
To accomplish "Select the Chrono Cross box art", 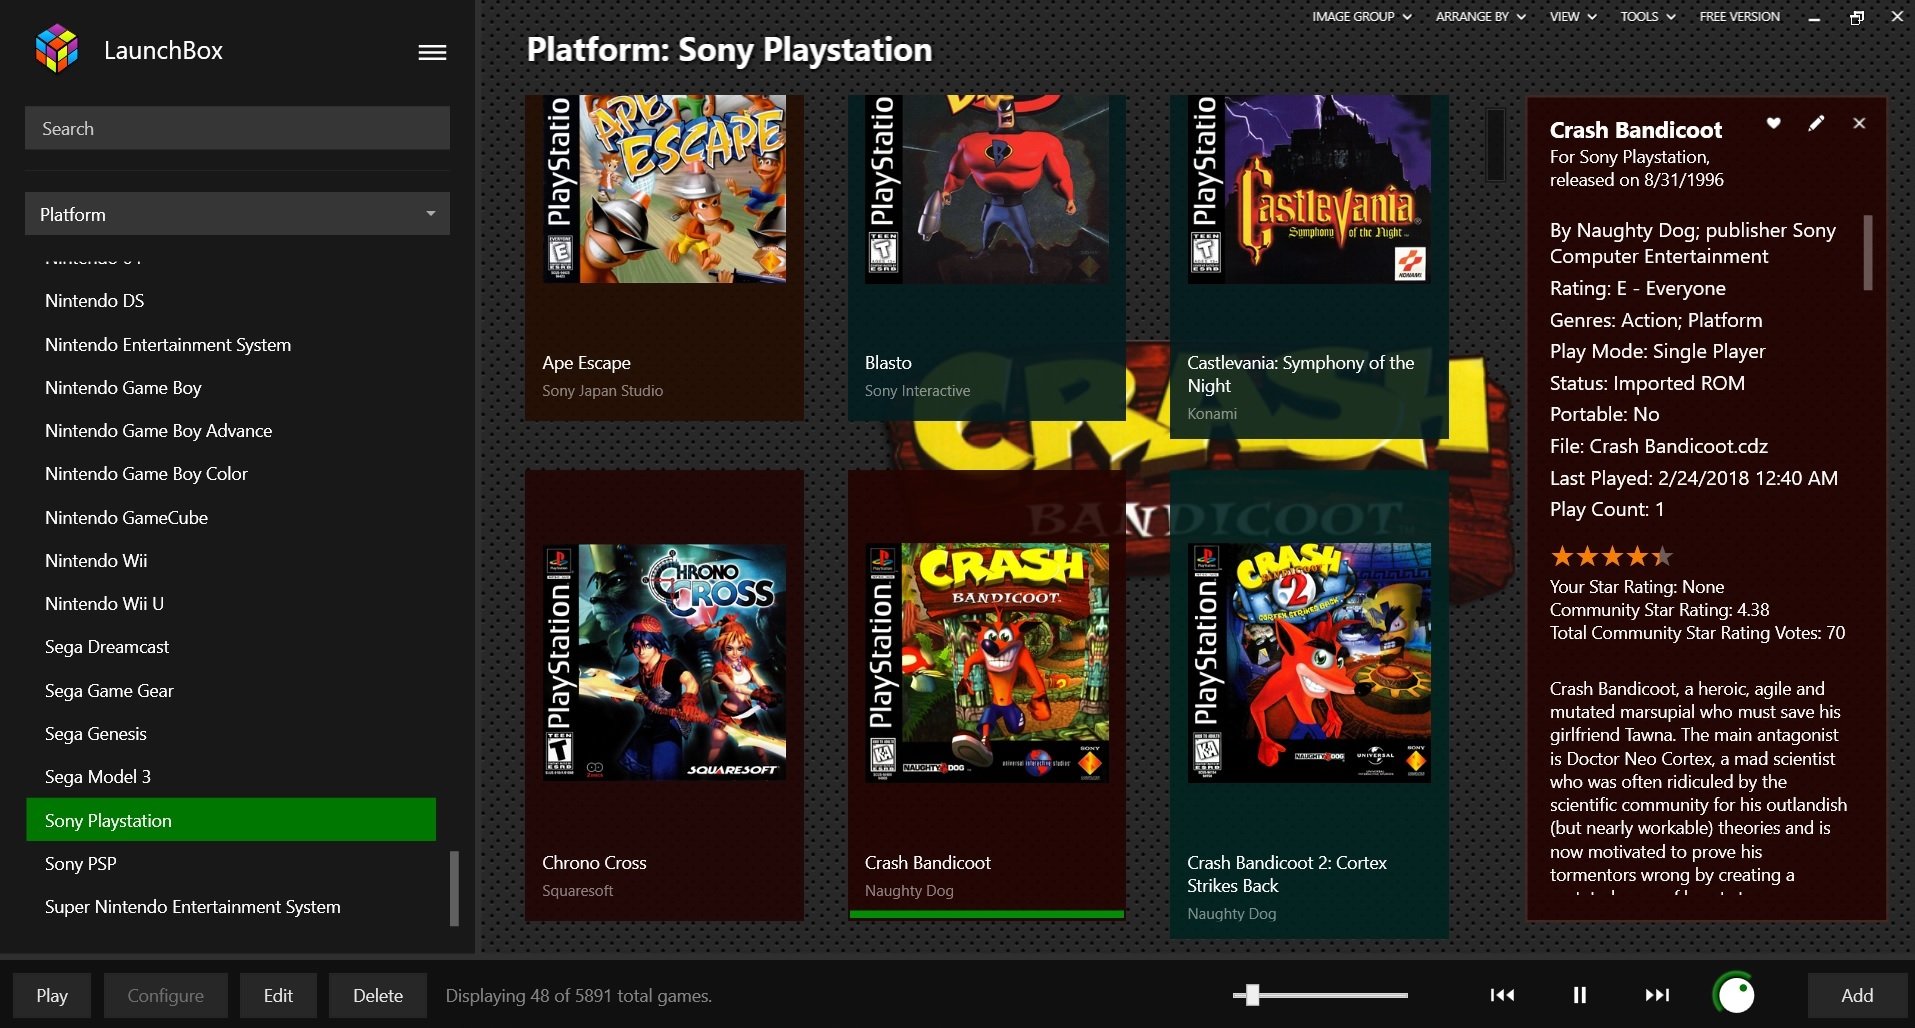I will tap(664, 662).
